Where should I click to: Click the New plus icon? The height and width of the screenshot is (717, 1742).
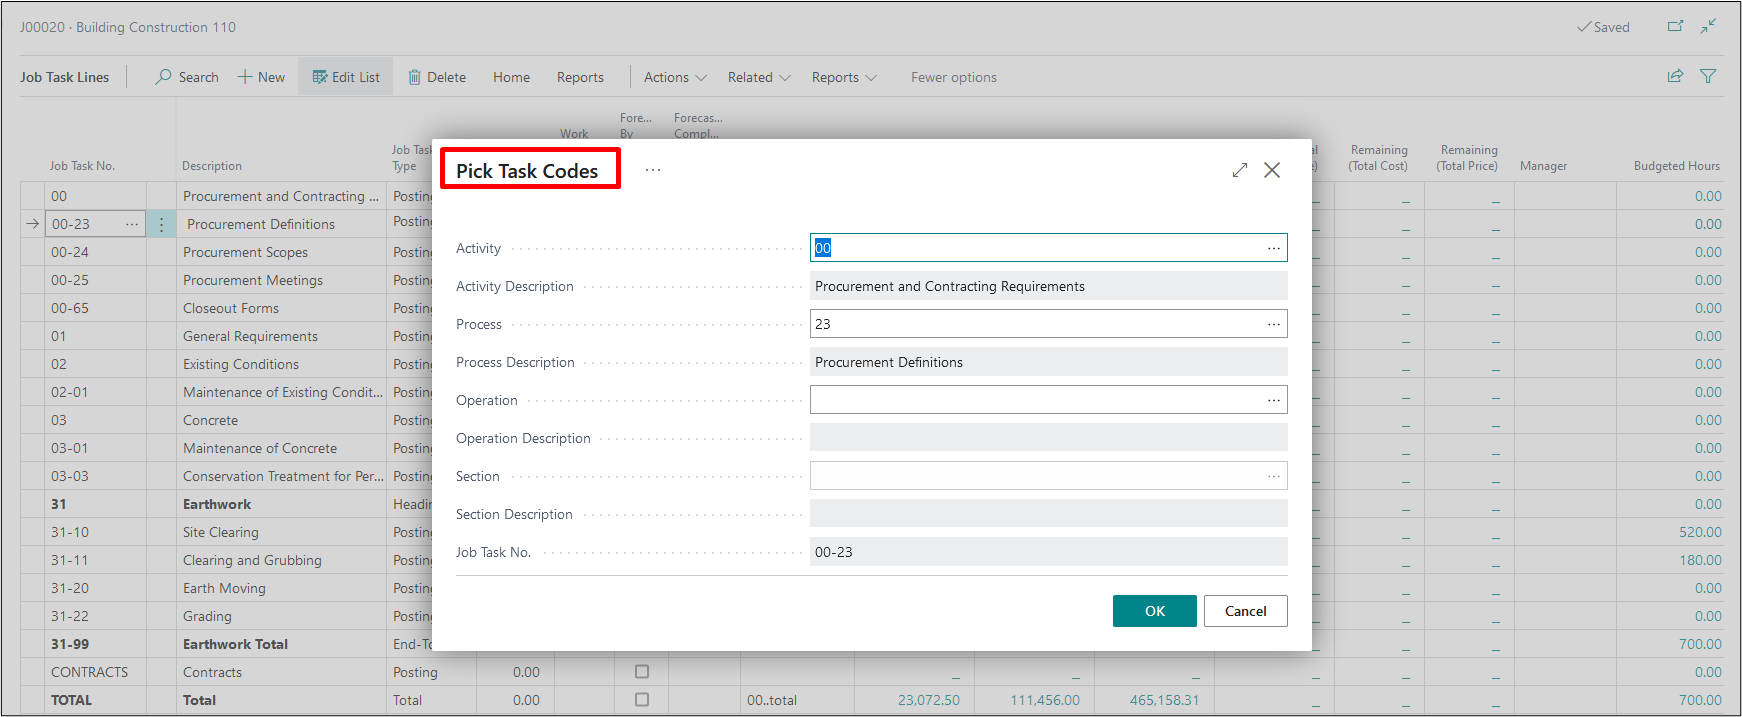[x=245, y=77]
